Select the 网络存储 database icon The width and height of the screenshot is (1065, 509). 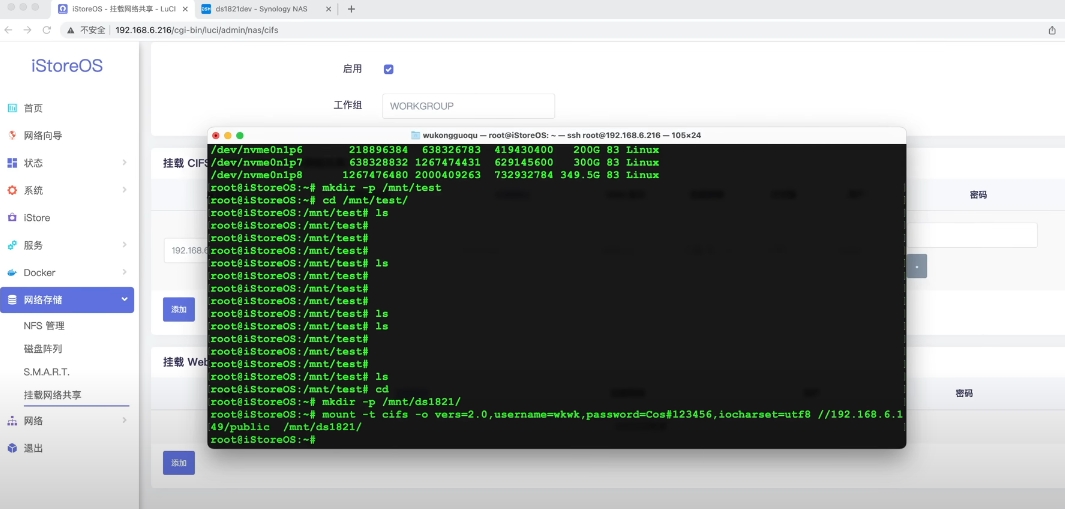click(x=12, y=300)
